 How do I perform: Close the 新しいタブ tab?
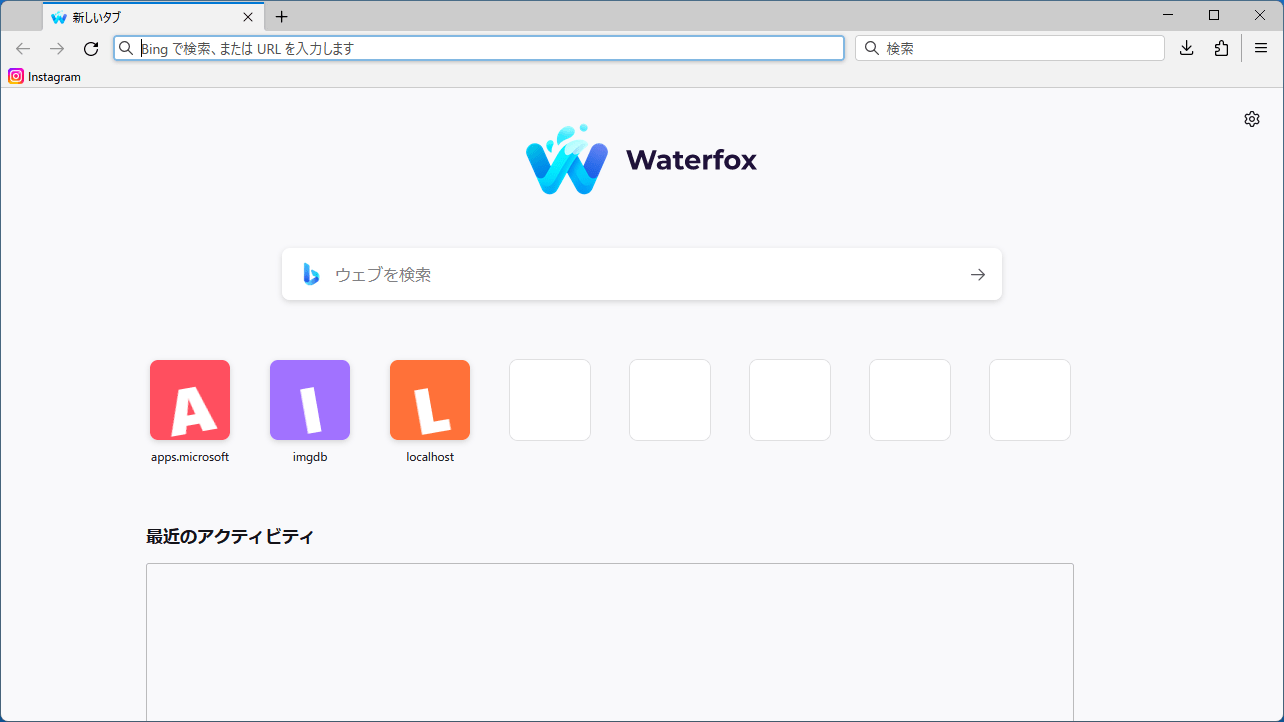[x=248, y=17]
